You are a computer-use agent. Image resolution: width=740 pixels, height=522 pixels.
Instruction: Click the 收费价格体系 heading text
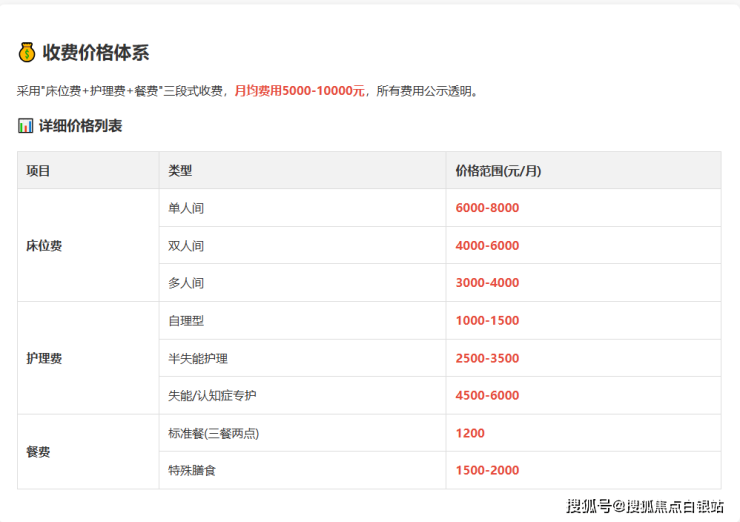click(x=95, y=54)
